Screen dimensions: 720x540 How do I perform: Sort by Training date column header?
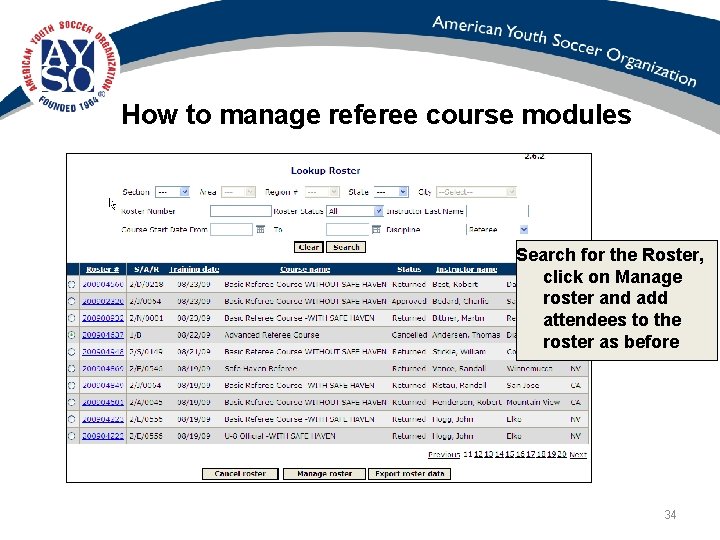coord(194,269)
